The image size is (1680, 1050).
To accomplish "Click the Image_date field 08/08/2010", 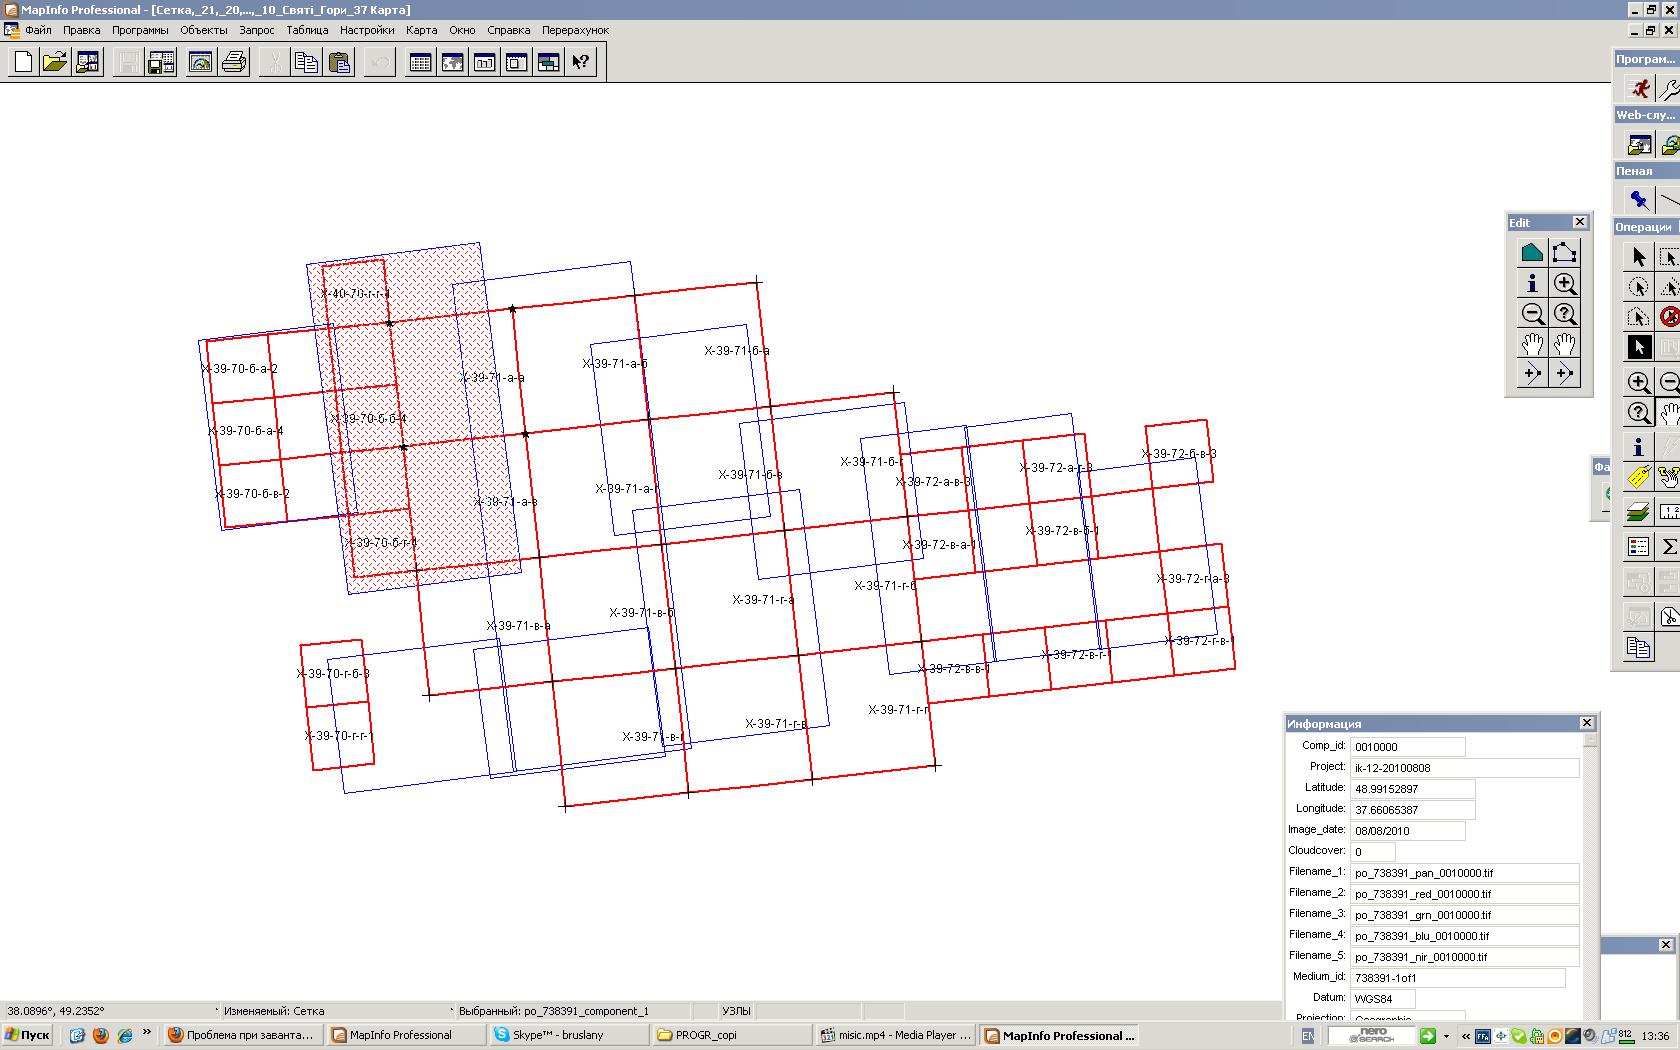I will click(1407, 831).
